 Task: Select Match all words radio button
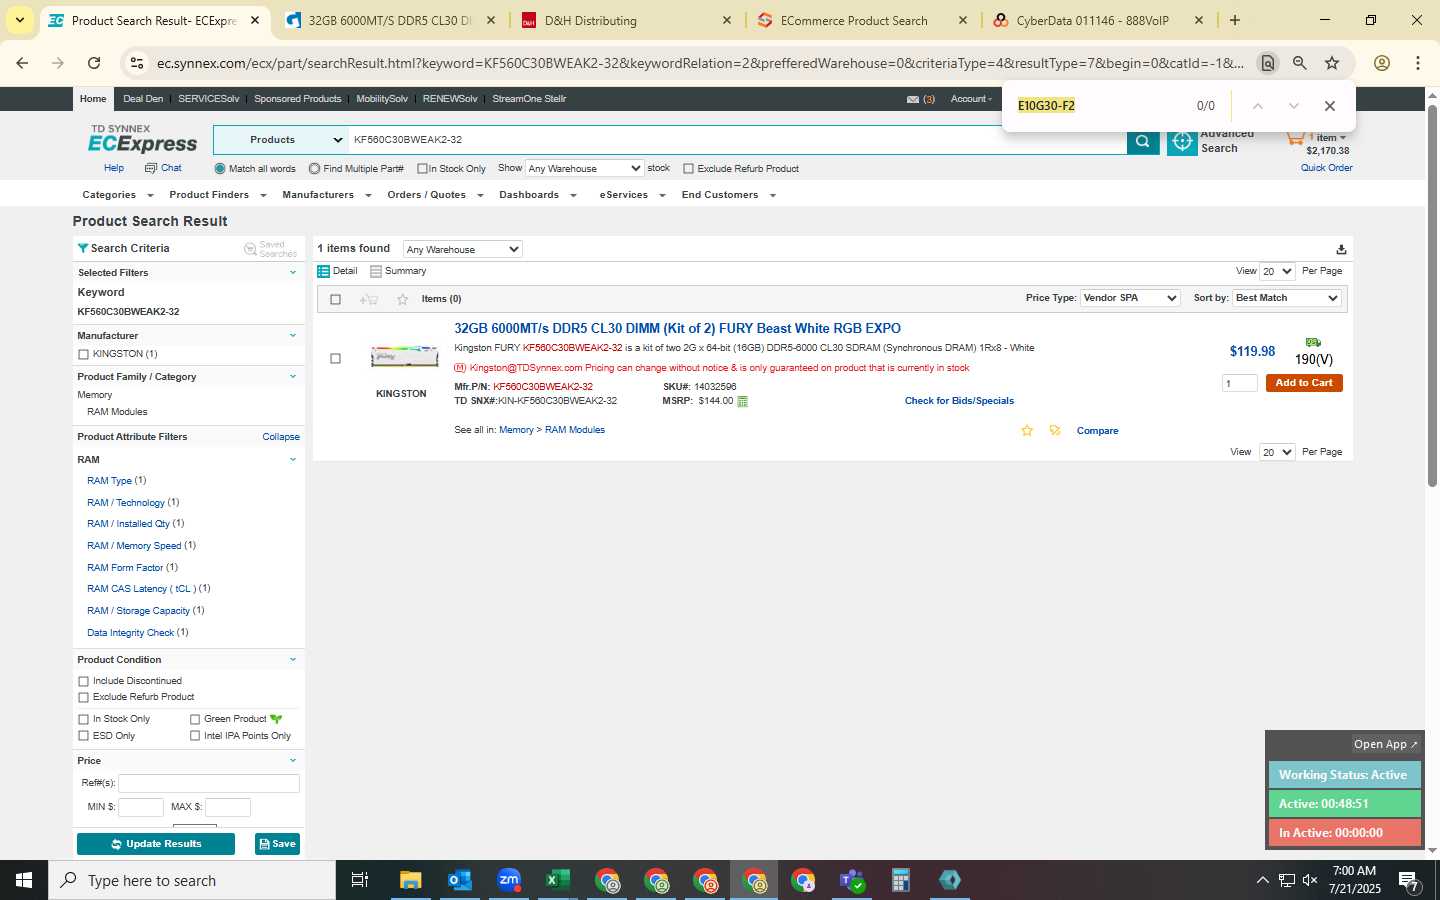click(220, 169)
